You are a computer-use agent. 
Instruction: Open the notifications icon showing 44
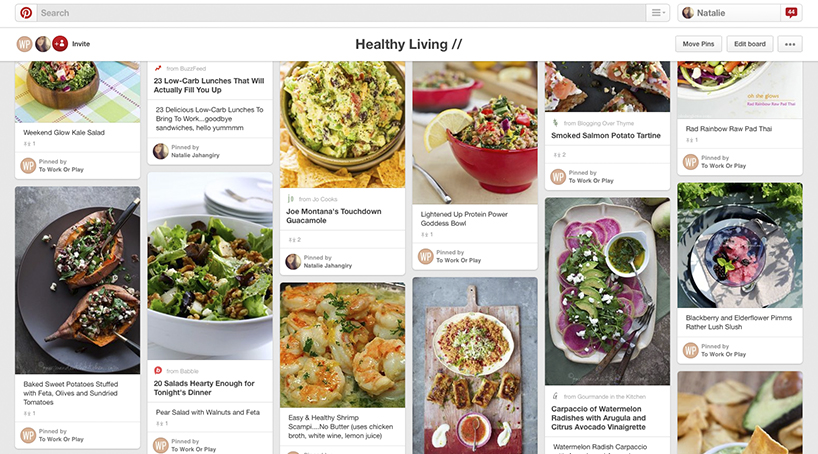click(x=791, y=13)
